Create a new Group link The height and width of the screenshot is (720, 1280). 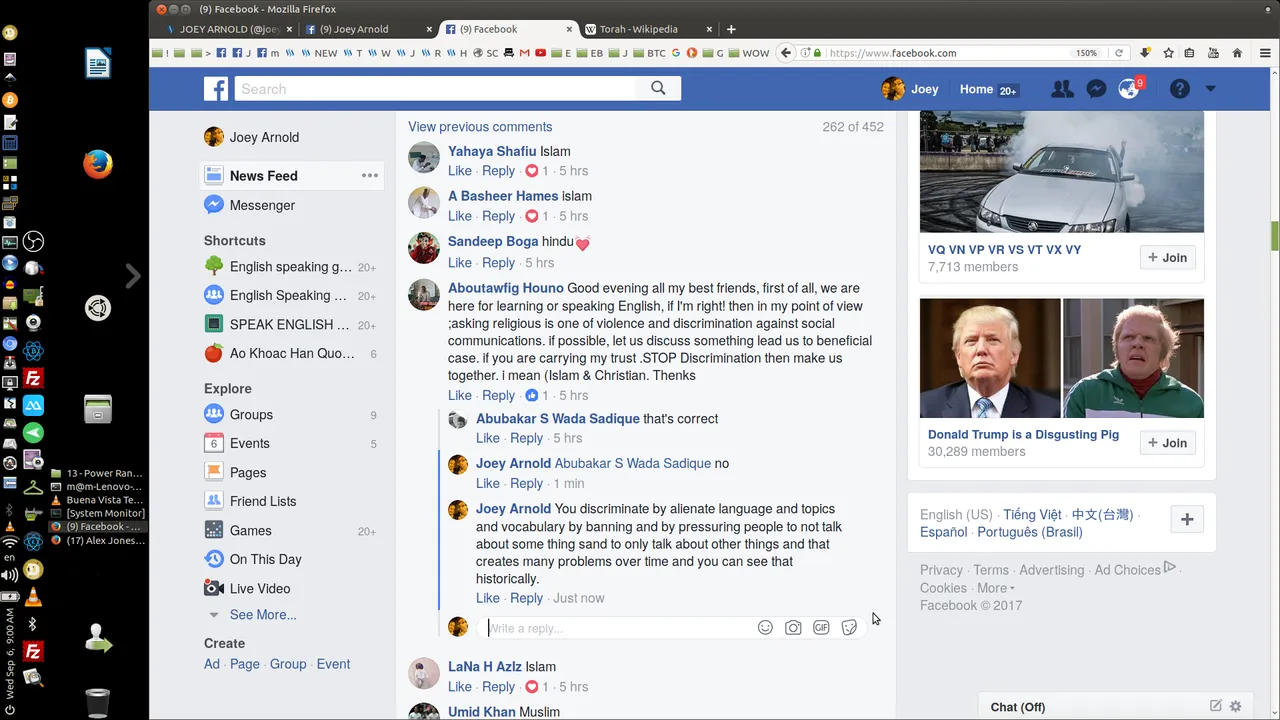[288, 664]
